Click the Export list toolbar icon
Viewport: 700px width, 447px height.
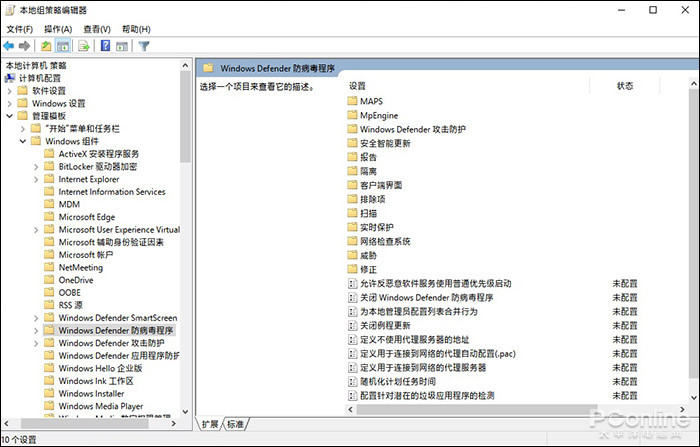83,46
